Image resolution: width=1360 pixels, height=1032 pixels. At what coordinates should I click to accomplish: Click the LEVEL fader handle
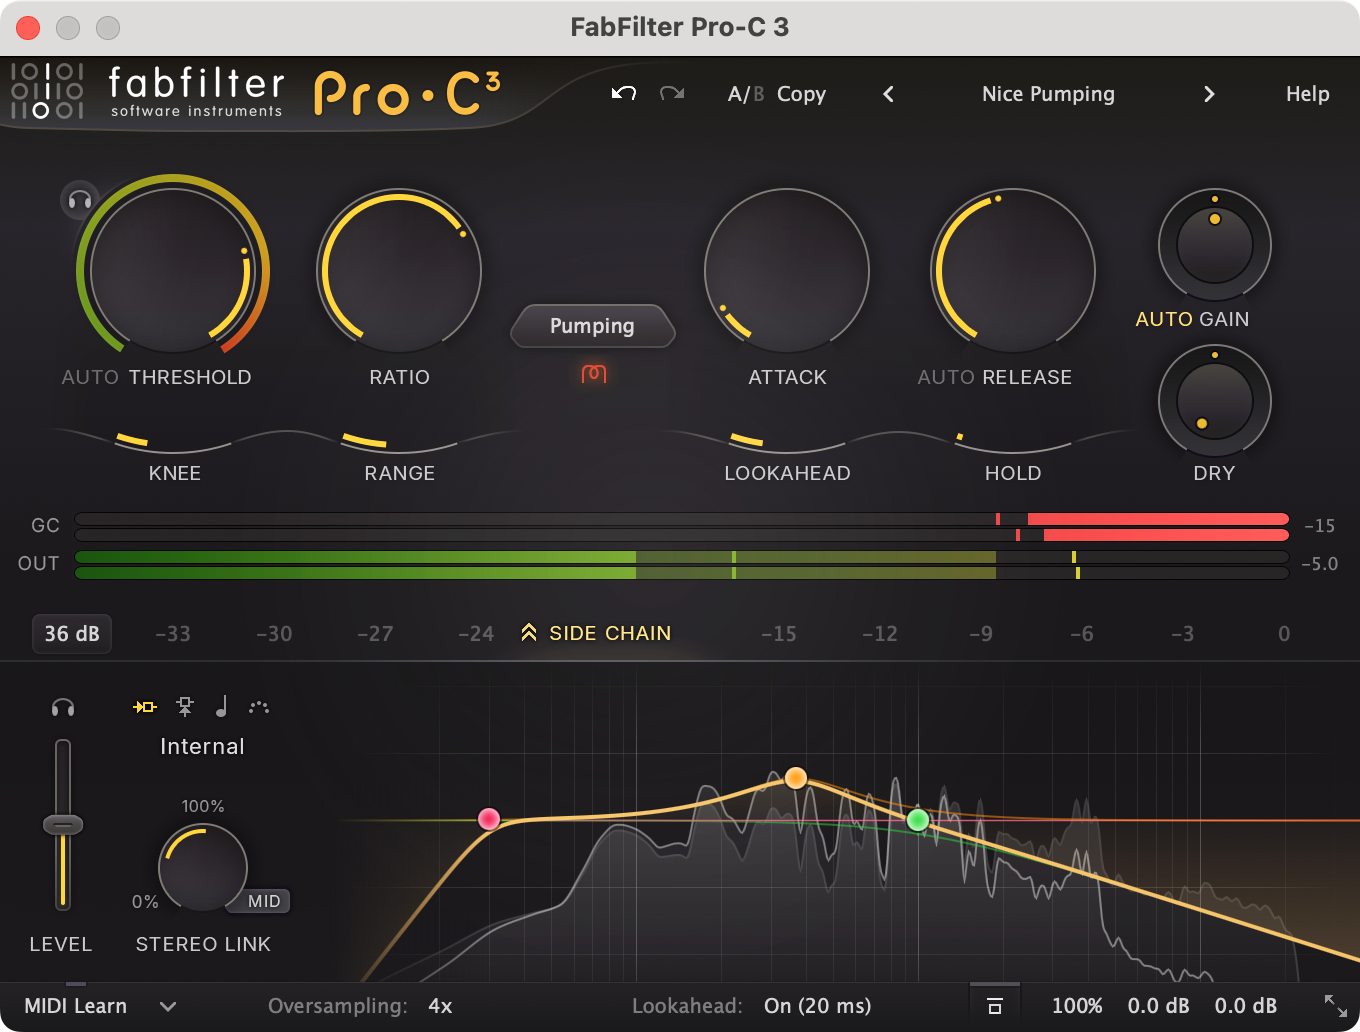point(62,826)
